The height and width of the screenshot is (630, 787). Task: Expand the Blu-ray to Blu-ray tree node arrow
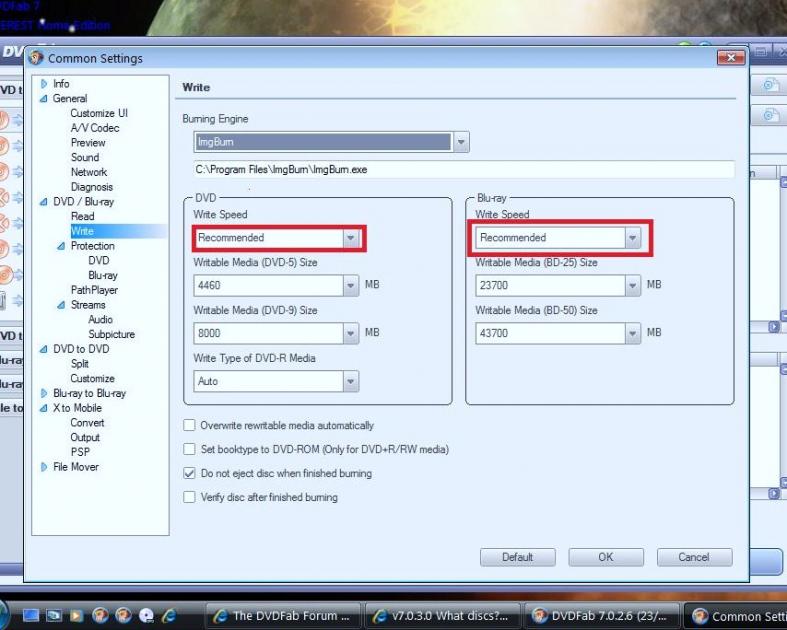coord(44,393)
